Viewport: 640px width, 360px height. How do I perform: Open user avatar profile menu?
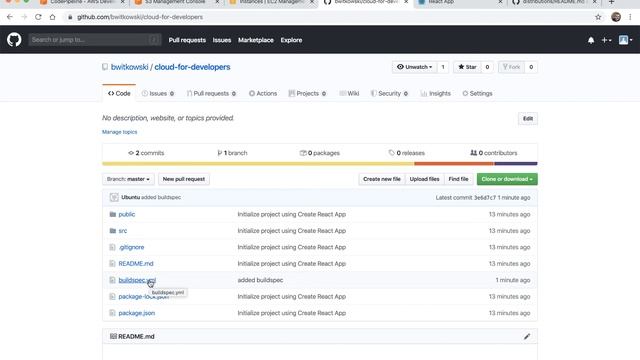click(625, 40)
